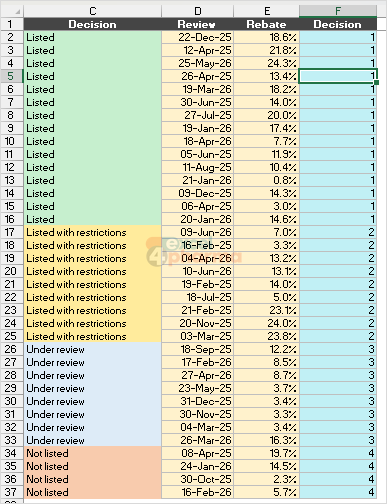Click the Under review cell in row 26
The height and width of the screenshot is (504, 387).
(x=93, y=349)
